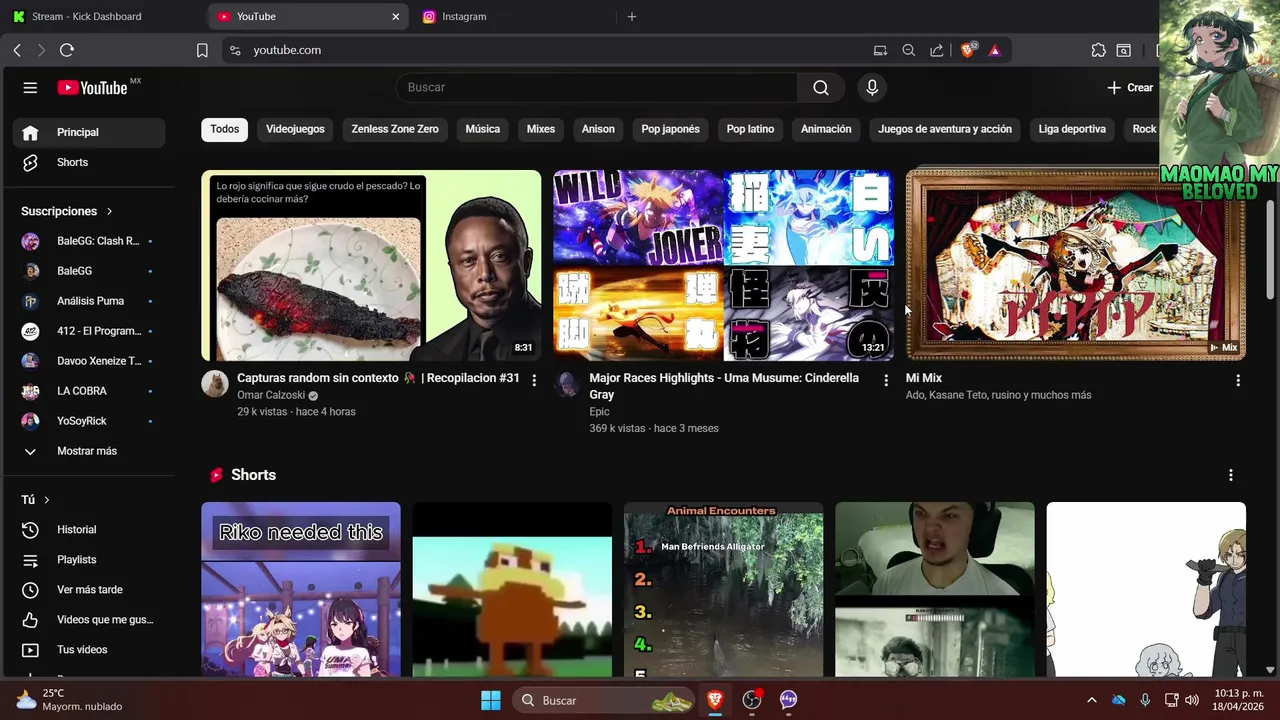Select the Música filter chip
This screenshot has height=720, width=1280.
482,129
